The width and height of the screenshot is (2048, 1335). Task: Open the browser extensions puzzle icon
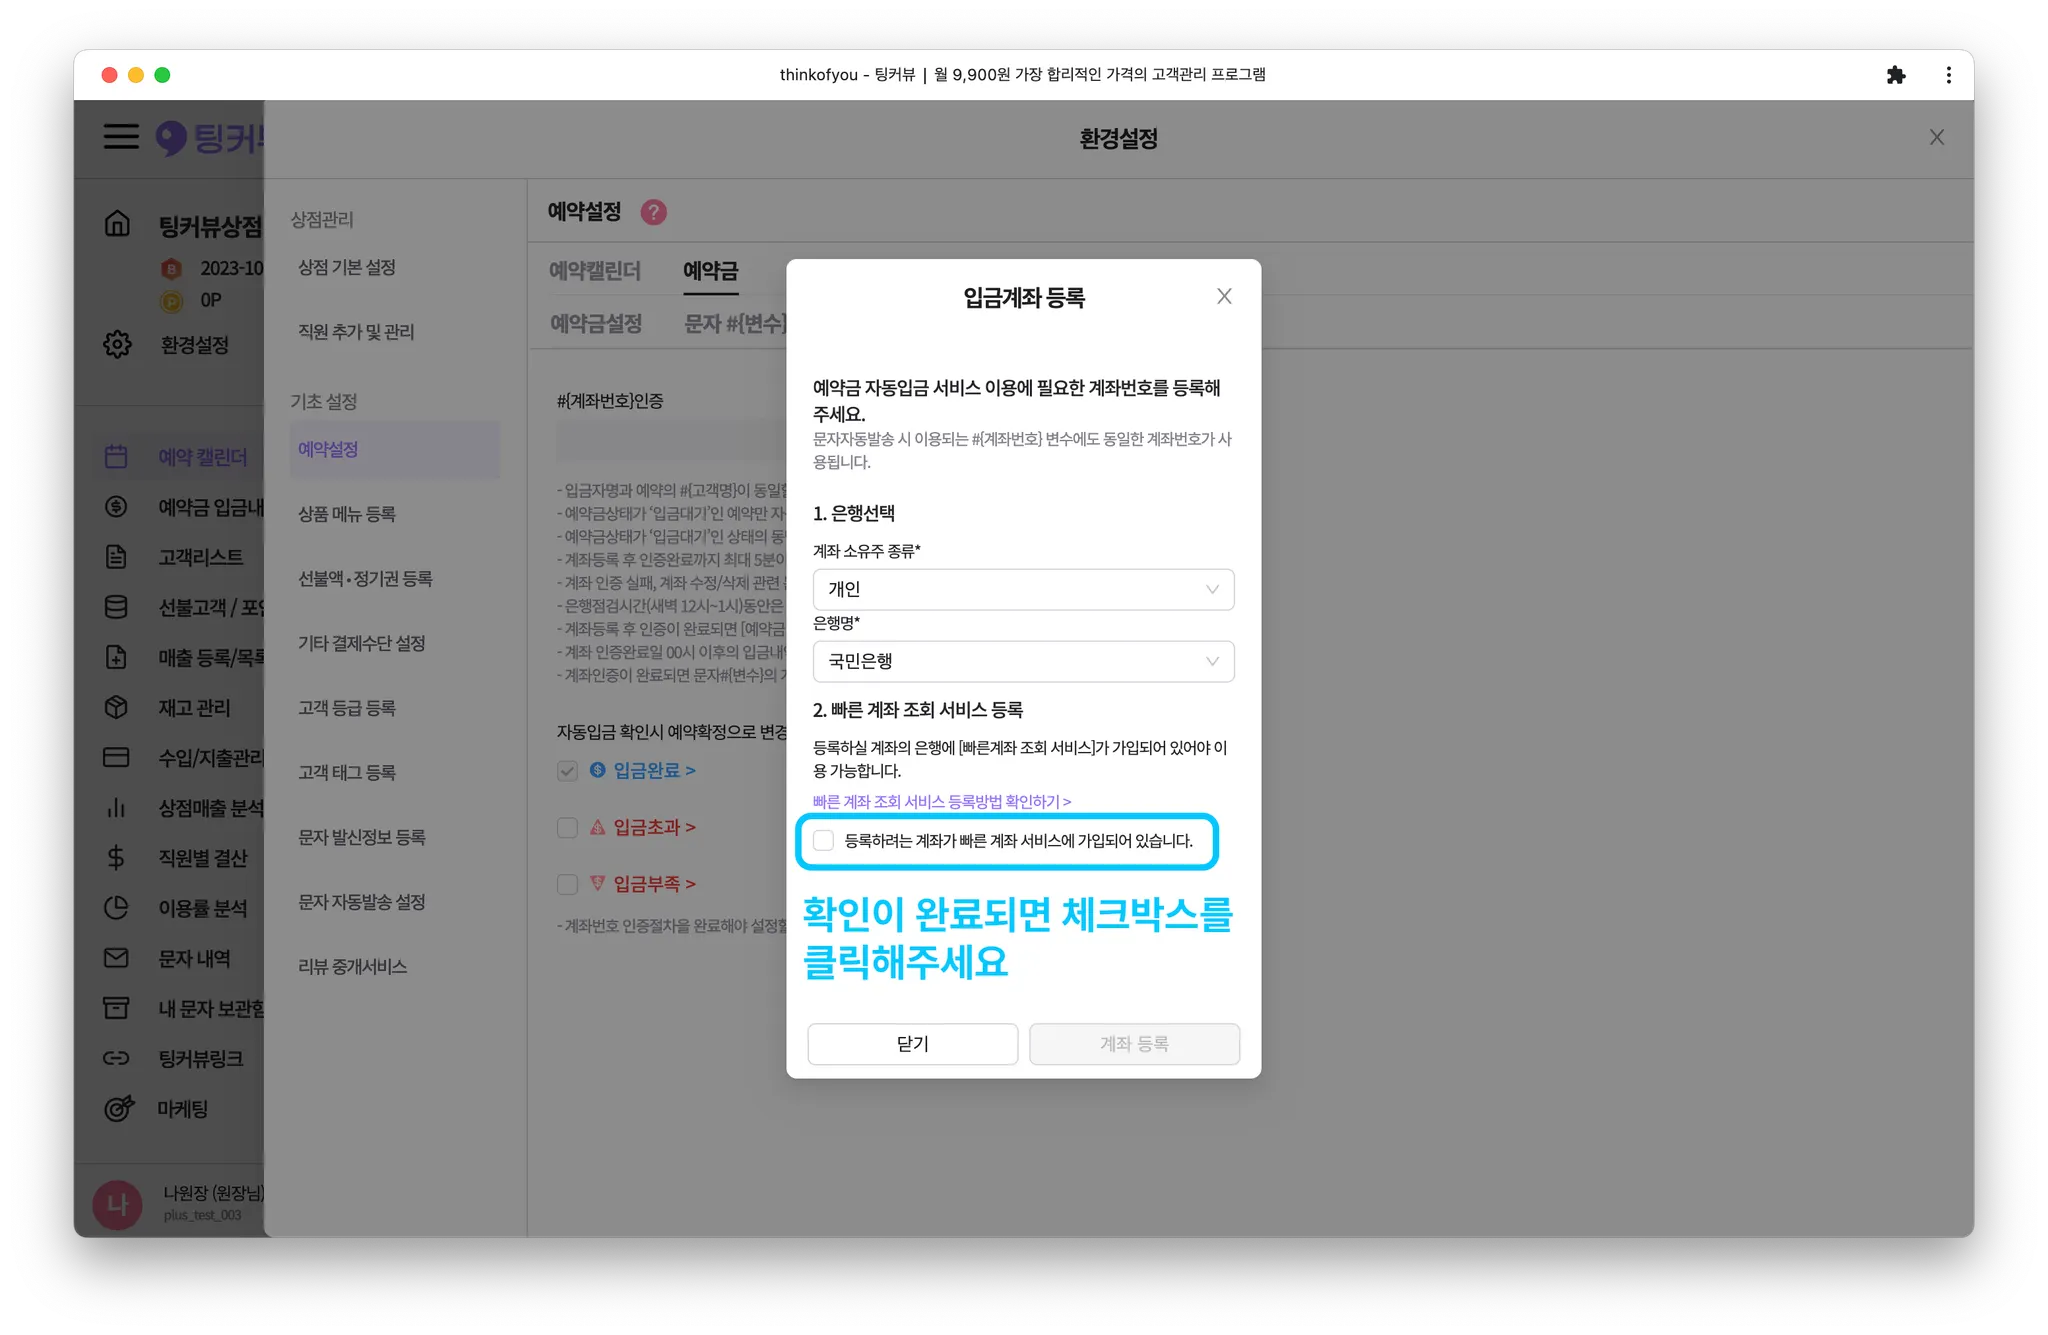[1895, 75]
